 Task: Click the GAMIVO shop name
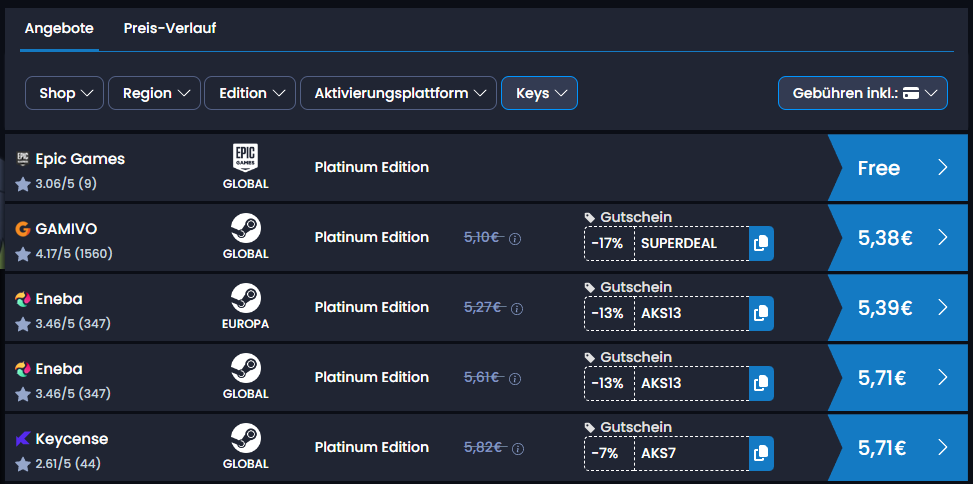pyautogui.click(x=66, y=230)
